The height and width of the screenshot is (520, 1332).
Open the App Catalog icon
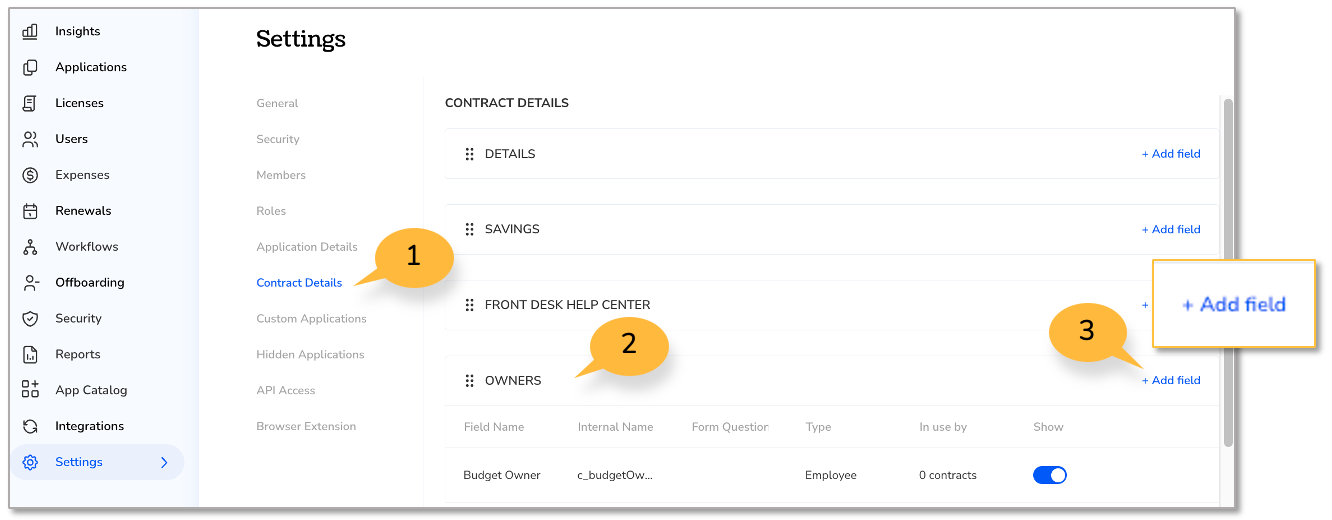click(30, 390)
